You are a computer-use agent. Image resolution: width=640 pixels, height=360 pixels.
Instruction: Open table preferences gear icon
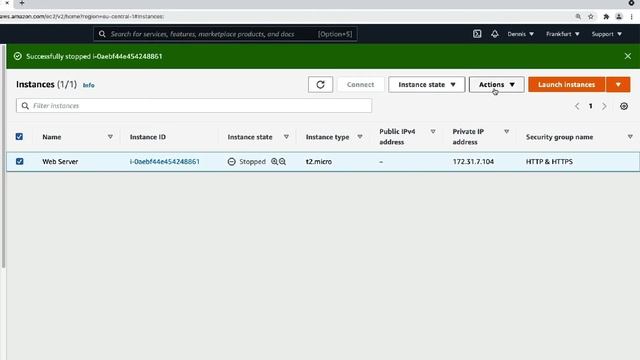coord(624,106)
